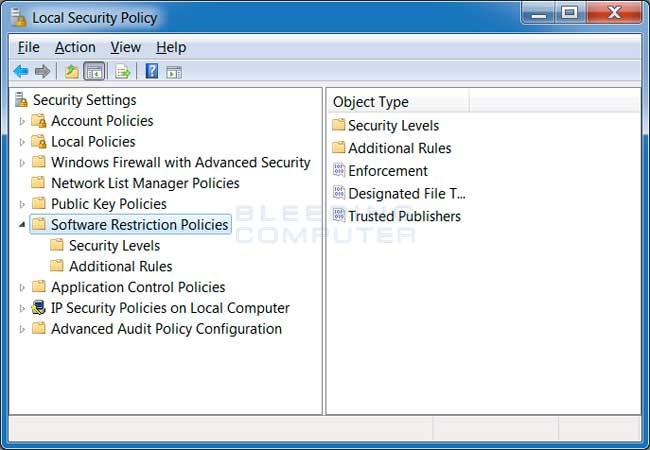Select Security Levels under Software Restriction Policies
The width and height of the screenshot is (650, 450).
tap(114, 245)
